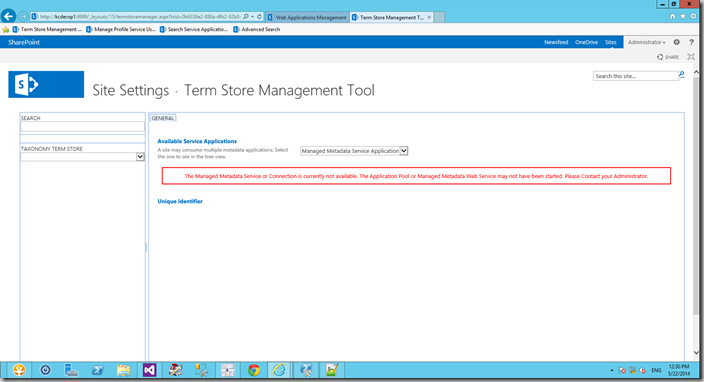Click the address bar search magnifier icon

246,17
